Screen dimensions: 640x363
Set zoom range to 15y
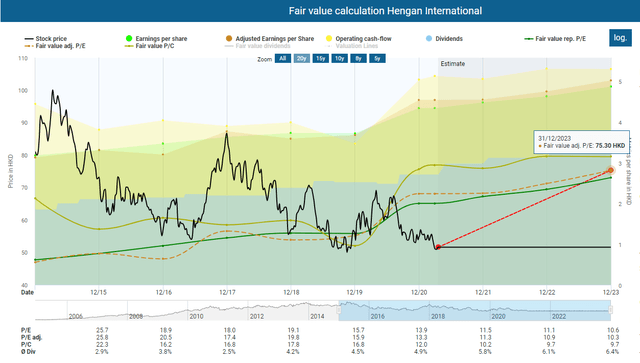tap(320, 58)
